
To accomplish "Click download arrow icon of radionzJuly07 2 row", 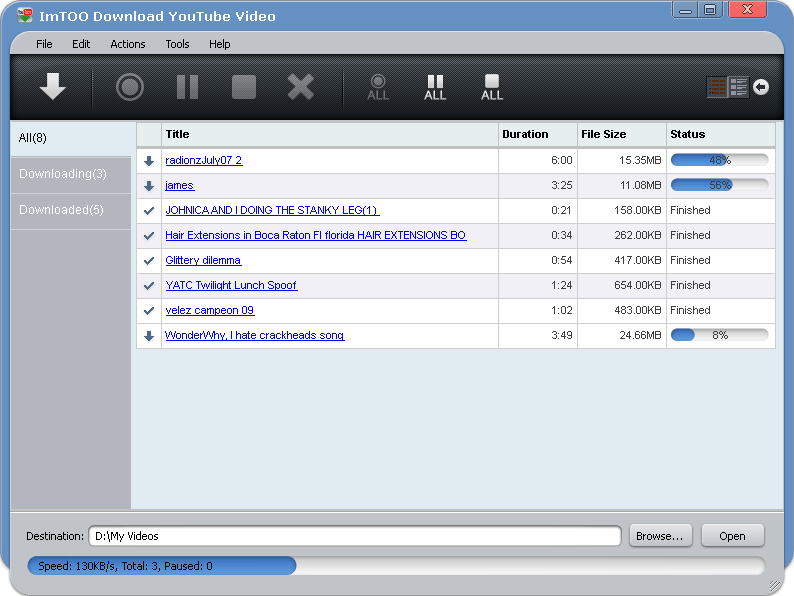I will (x=149, y=161).
